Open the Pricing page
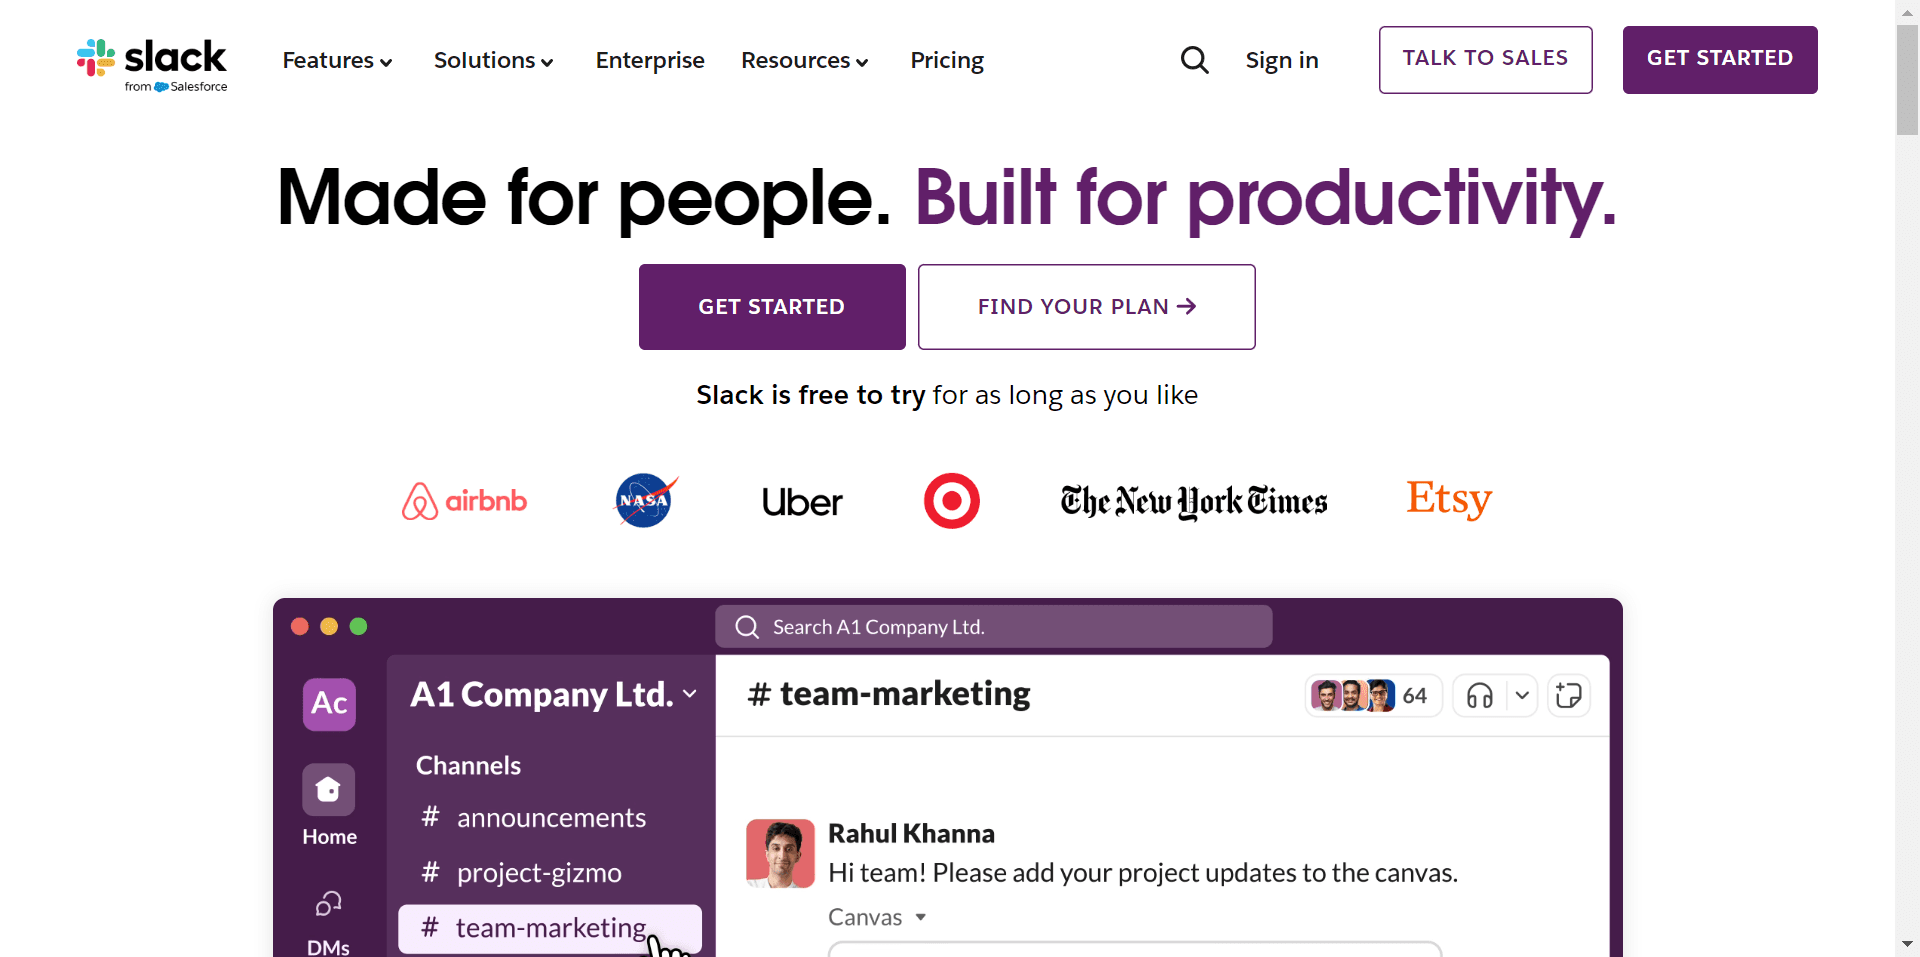Viewport: 1920px width, 957px height. click(x=946, y=60)
